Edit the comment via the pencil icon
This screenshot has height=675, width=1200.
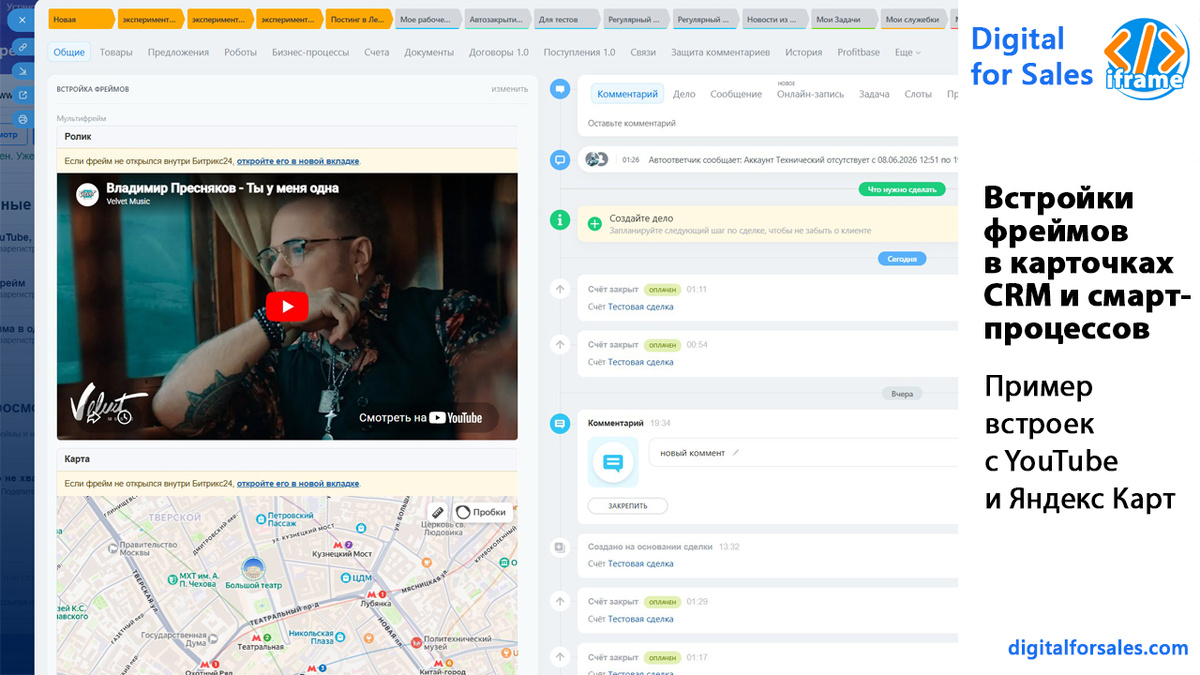tap(736, 453)
